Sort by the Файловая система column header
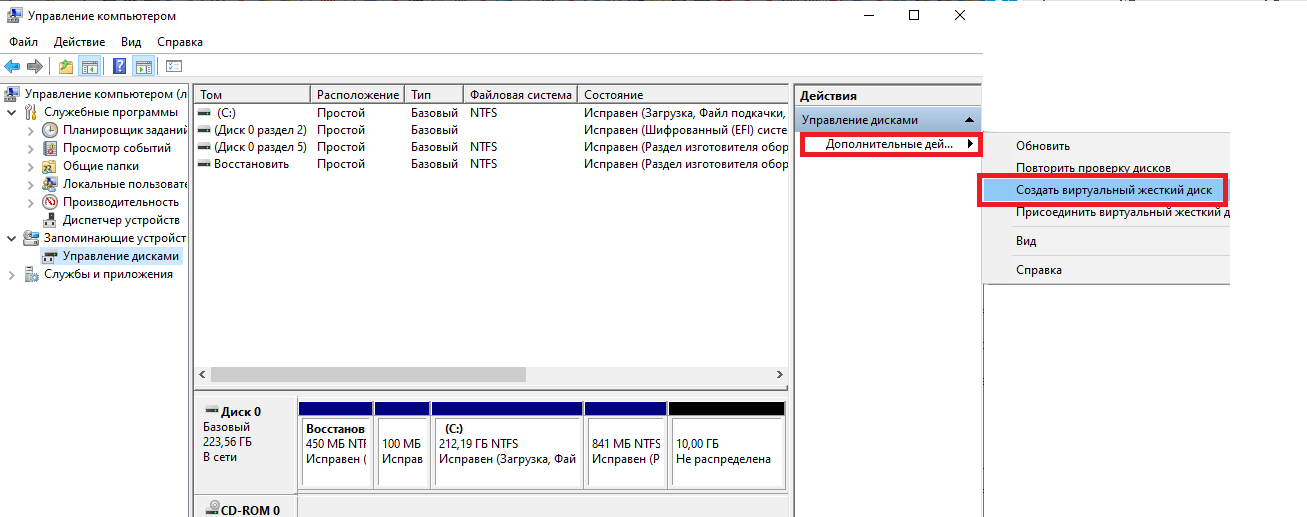The image size is (1307, 517). 520,95
